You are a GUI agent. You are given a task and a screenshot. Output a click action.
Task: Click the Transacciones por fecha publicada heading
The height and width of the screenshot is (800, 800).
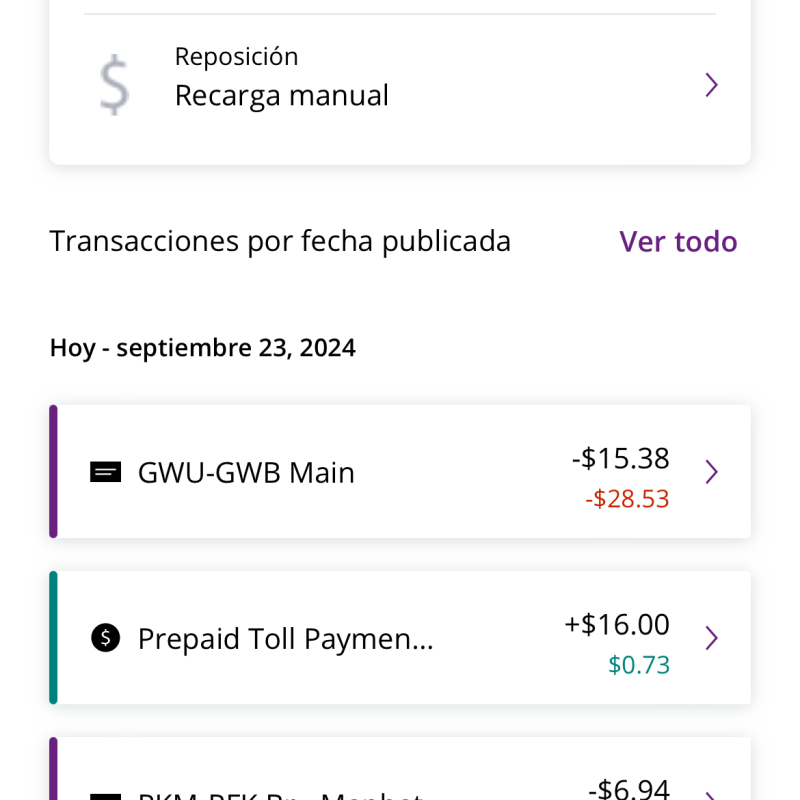pyautogui.click(x=280, y=241)
